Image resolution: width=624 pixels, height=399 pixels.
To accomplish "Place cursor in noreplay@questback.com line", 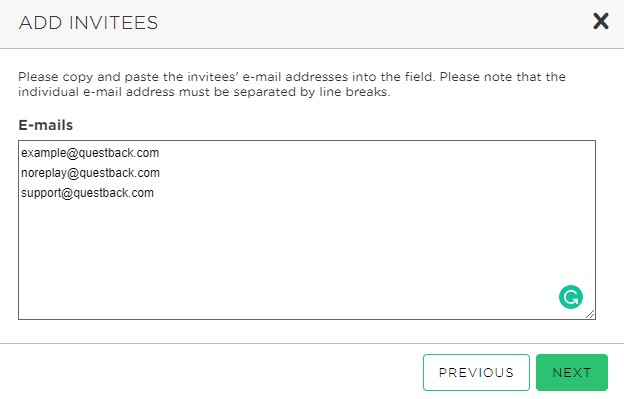I will [x=90, y=173].
